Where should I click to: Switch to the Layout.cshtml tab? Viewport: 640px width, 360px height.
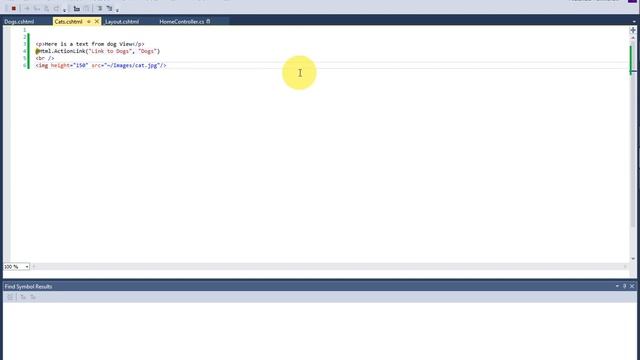[x=122, y=22]
